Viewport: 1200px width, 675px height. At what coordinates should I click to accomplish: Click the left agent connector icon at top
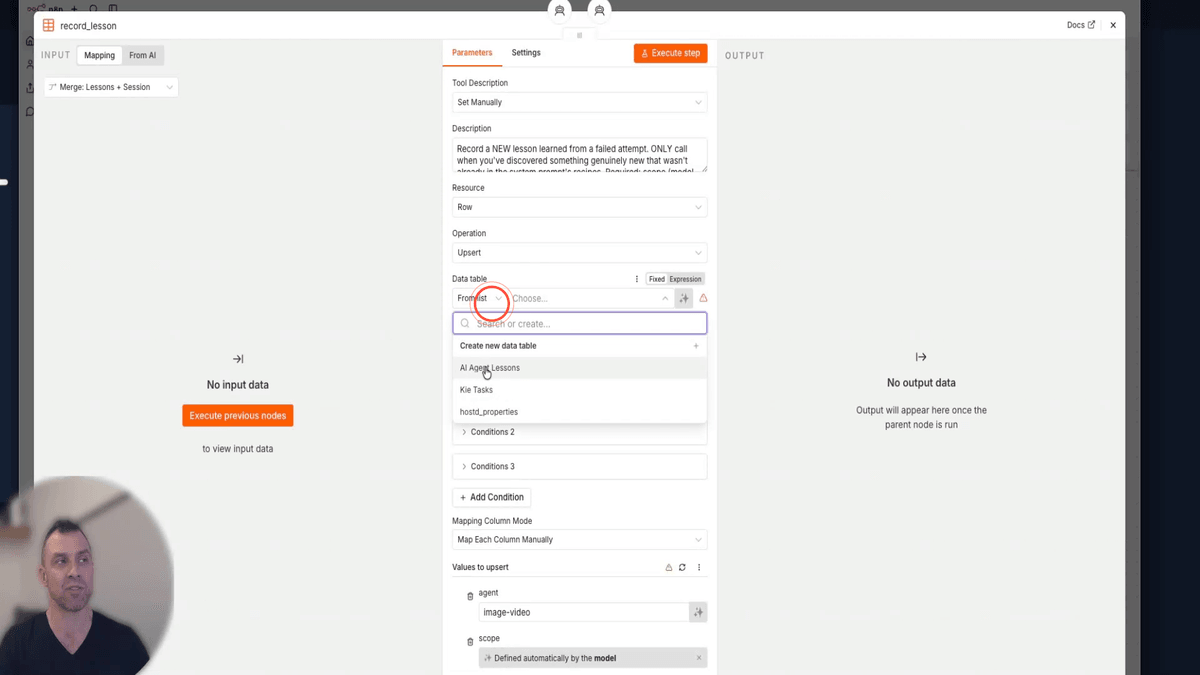click(x=560, y=11)
